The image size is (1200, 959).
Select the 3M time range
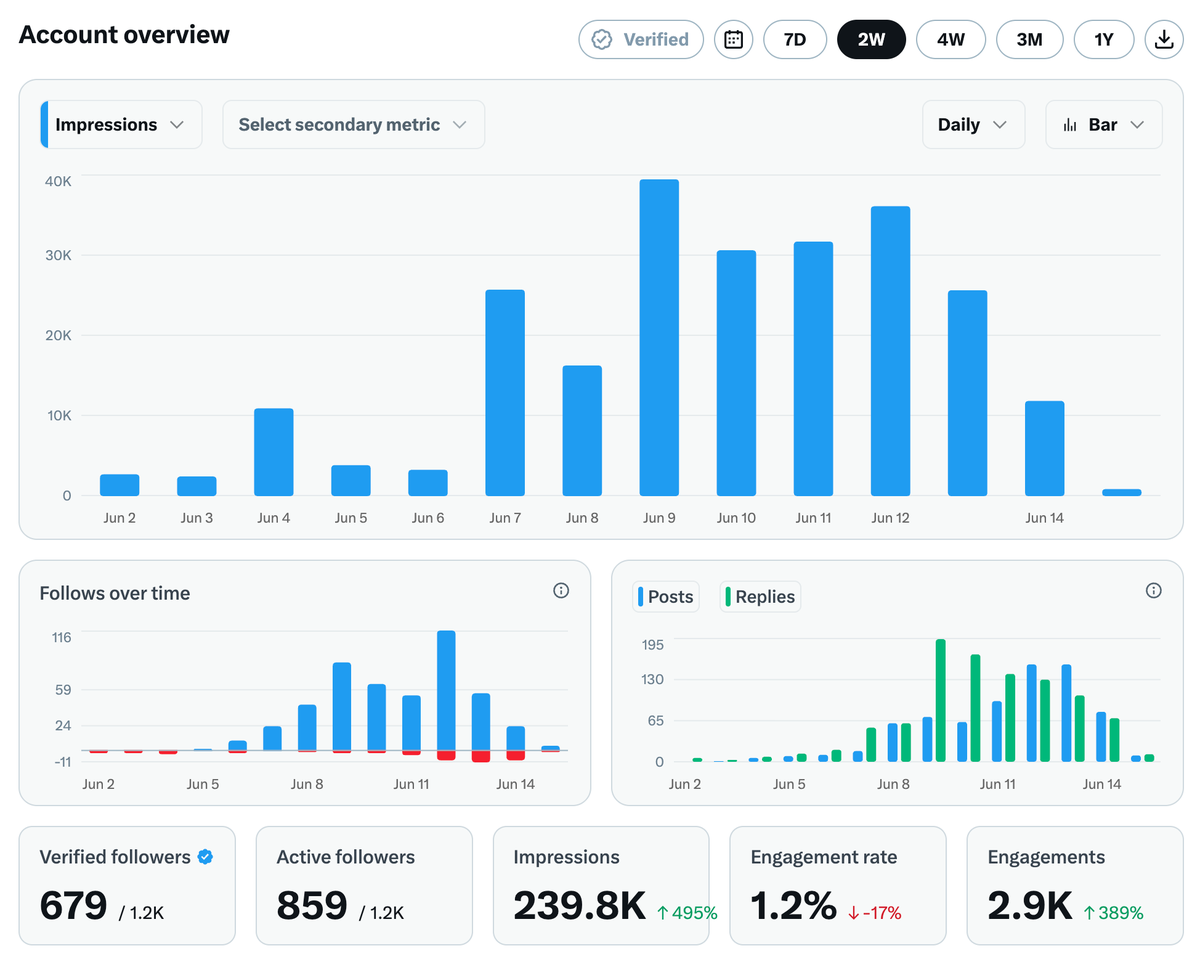1030,40
